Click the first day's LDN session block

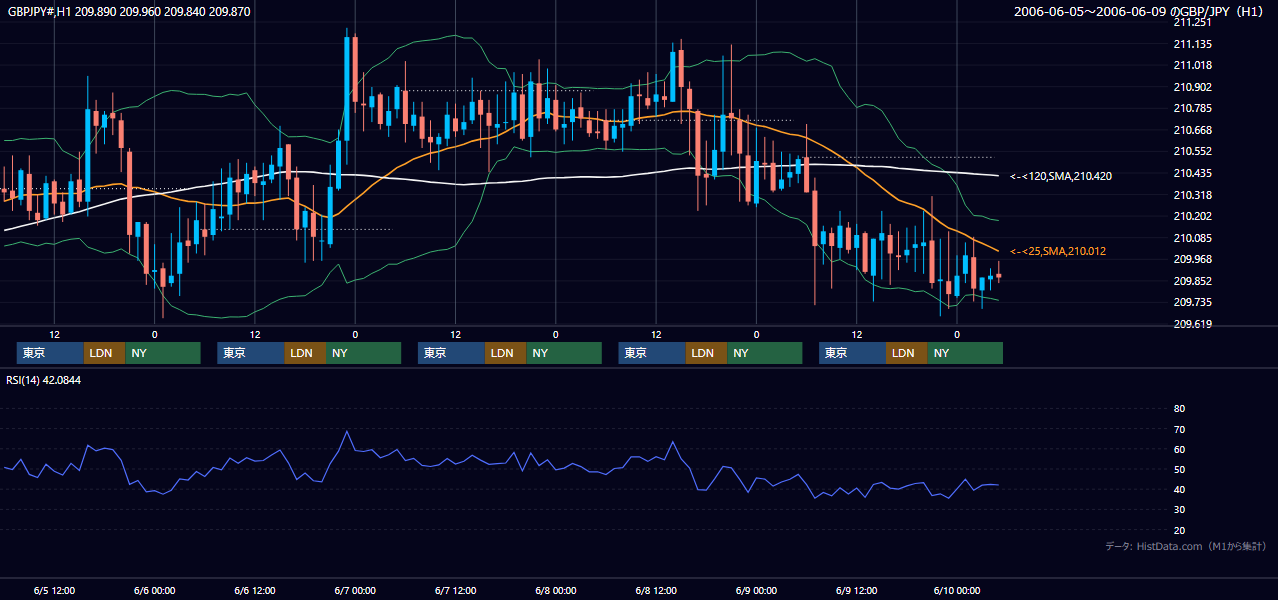click(x=105, y=353)
